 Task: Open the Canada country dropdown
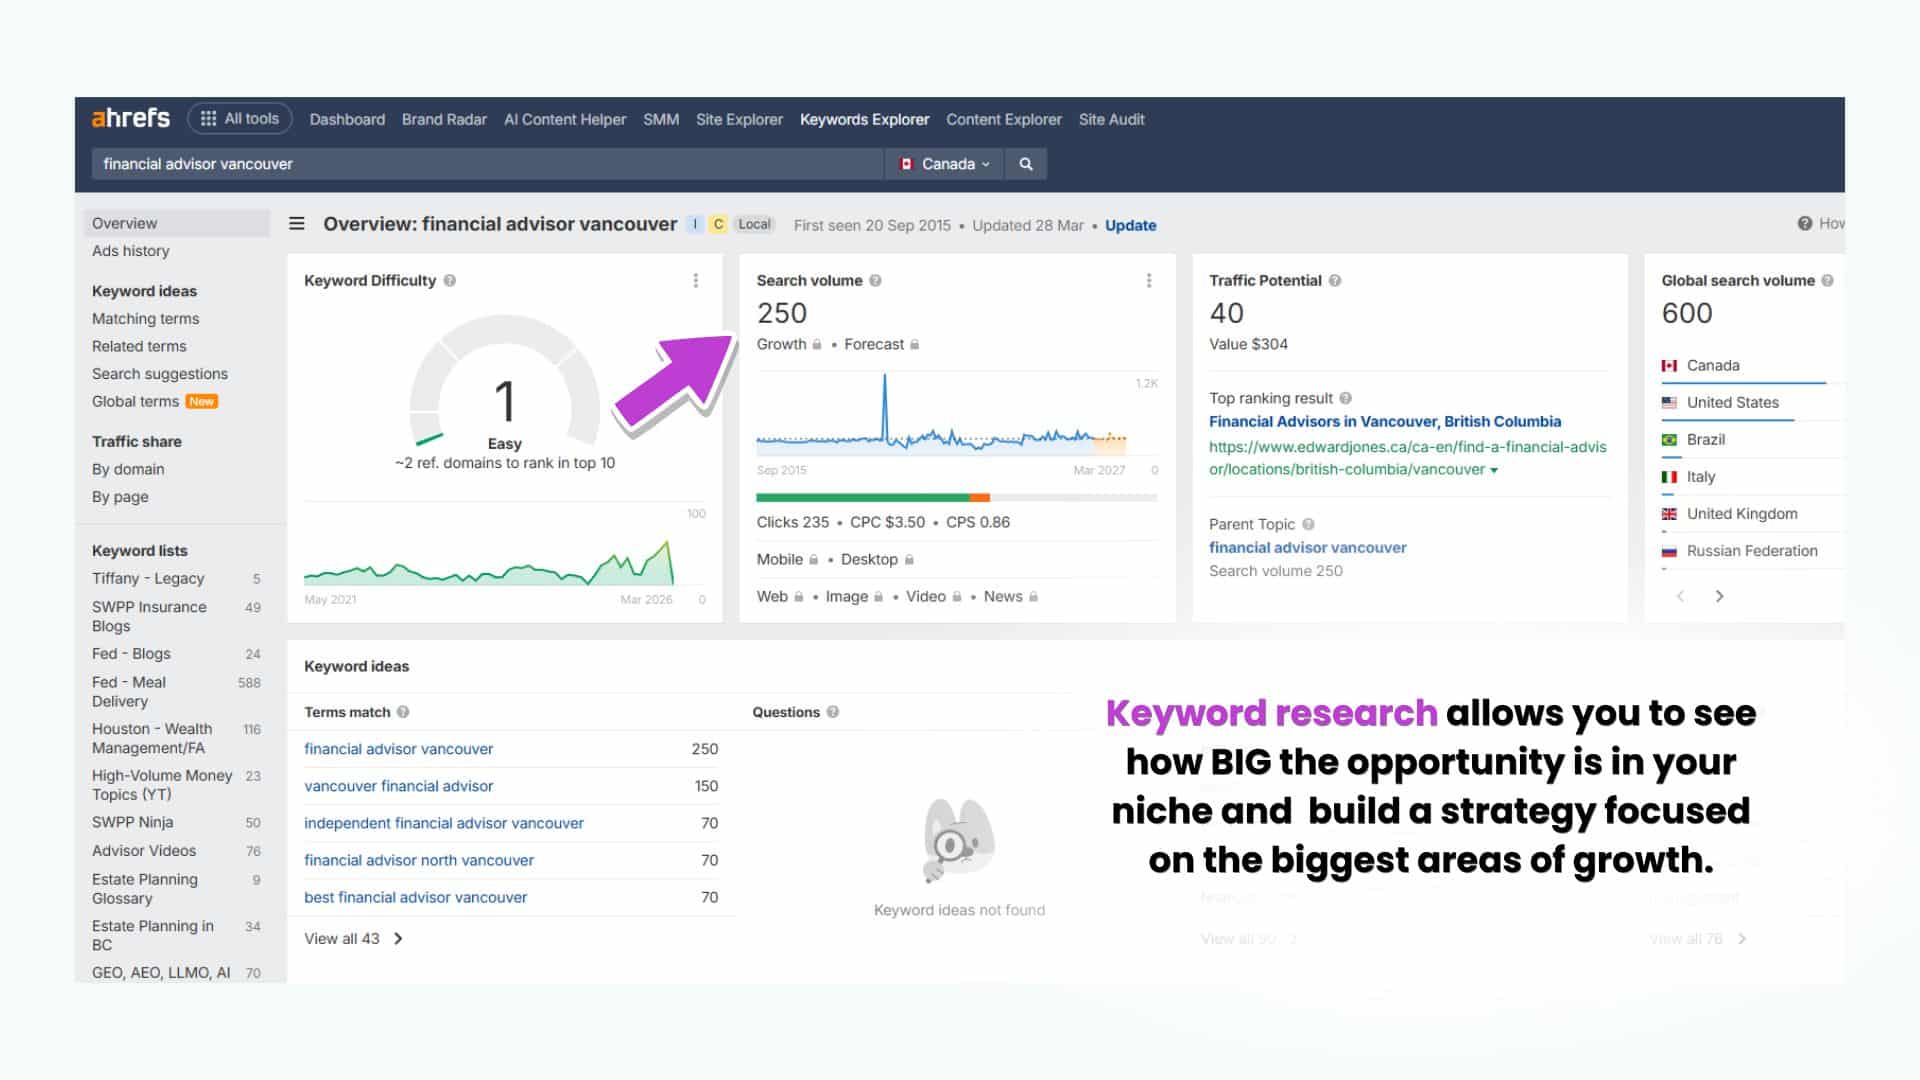pos(944,163)
